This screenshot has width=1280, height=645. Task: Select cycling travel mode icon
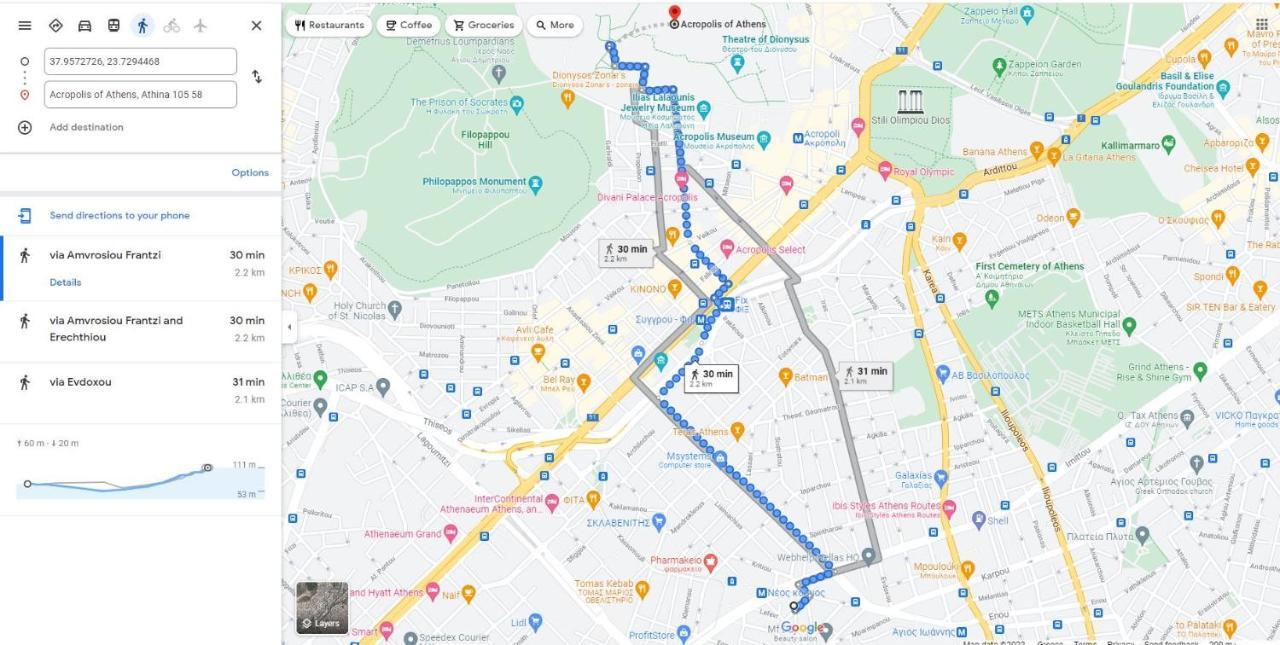coord(172,26)
